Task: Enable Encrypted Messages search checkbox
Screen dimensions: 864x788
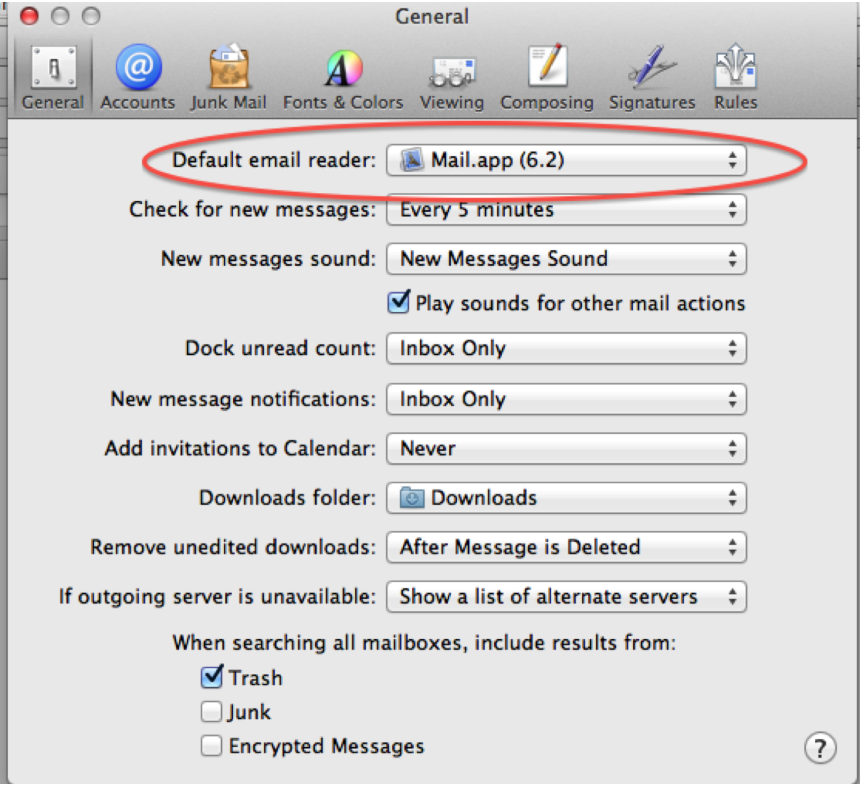Action: point(212,746)
